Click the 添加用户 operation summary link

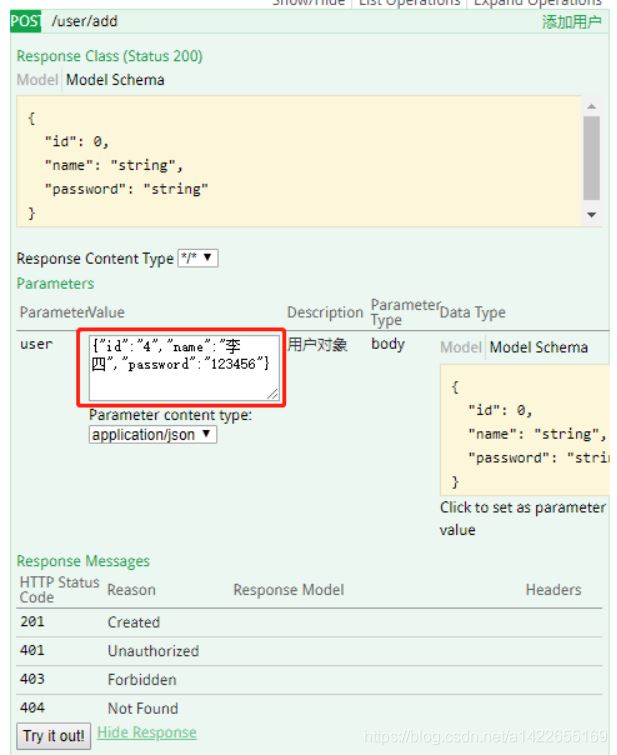pyautogui.click(x=572, y=22)
